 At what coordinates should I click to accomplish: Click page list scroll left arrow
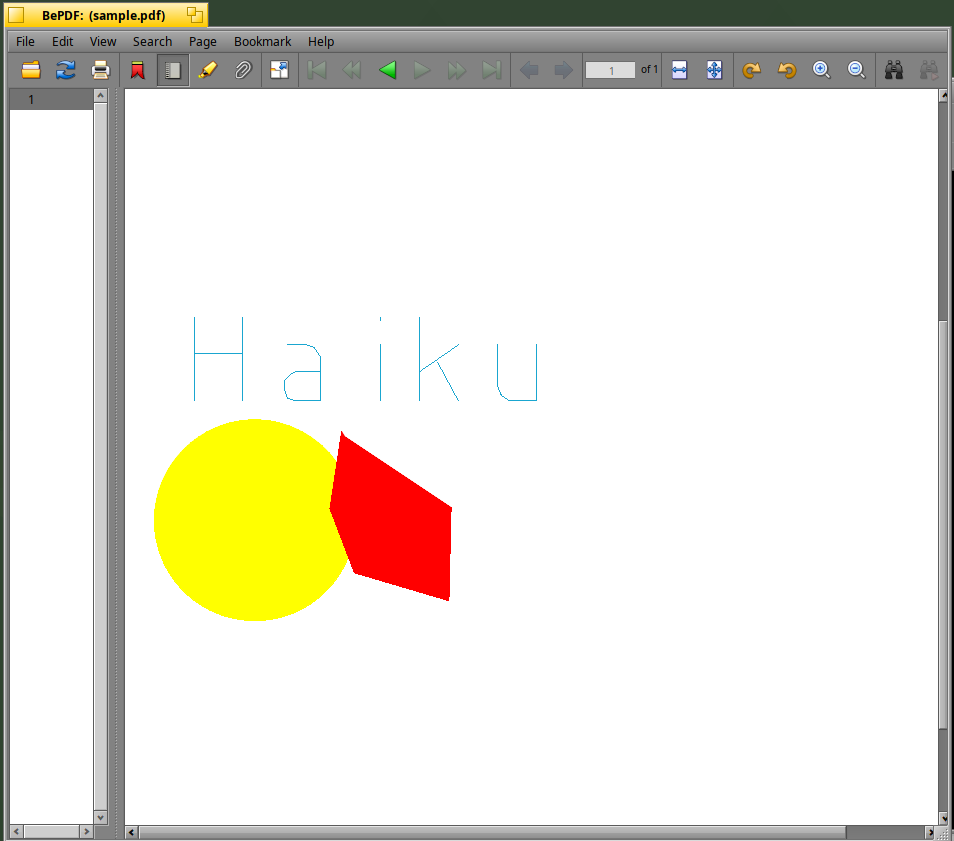16,831
